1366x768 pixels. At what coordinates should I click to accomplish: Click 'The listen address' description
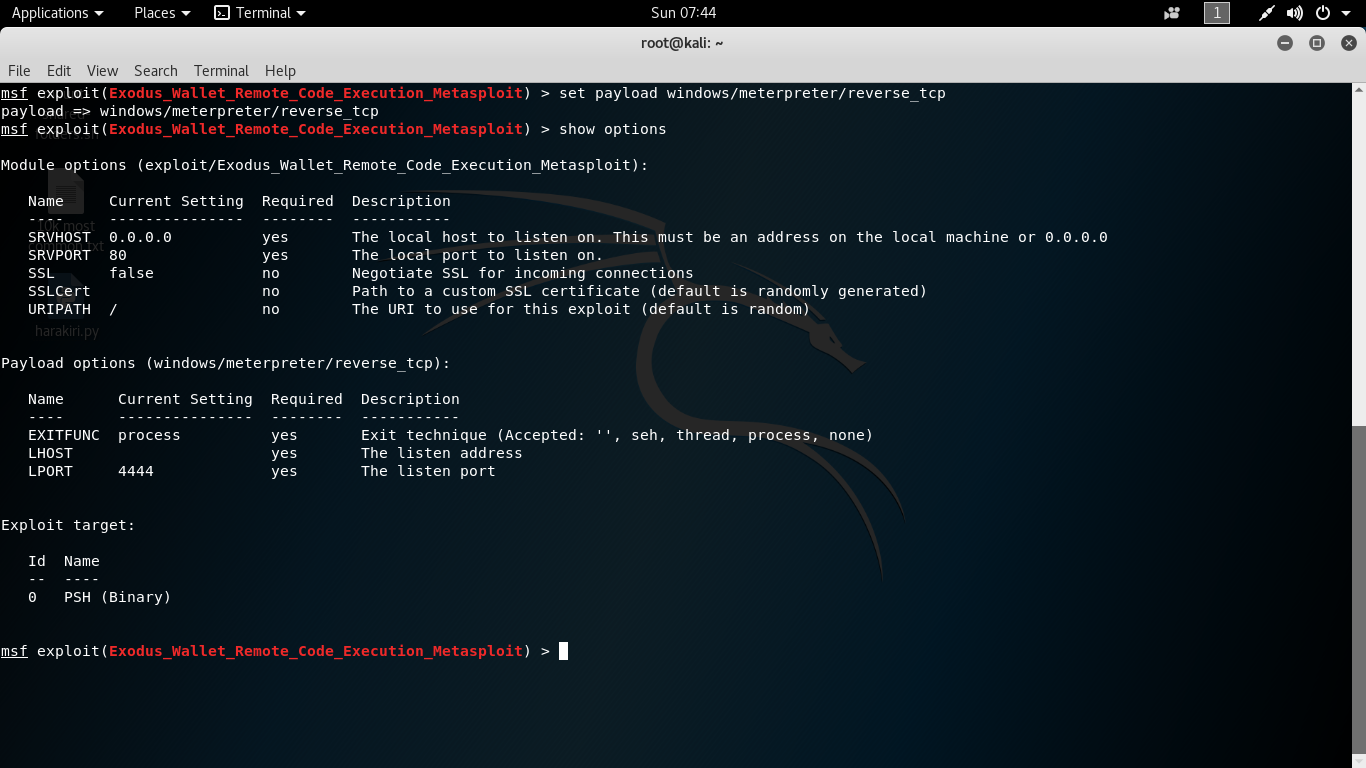click(442, 453)
